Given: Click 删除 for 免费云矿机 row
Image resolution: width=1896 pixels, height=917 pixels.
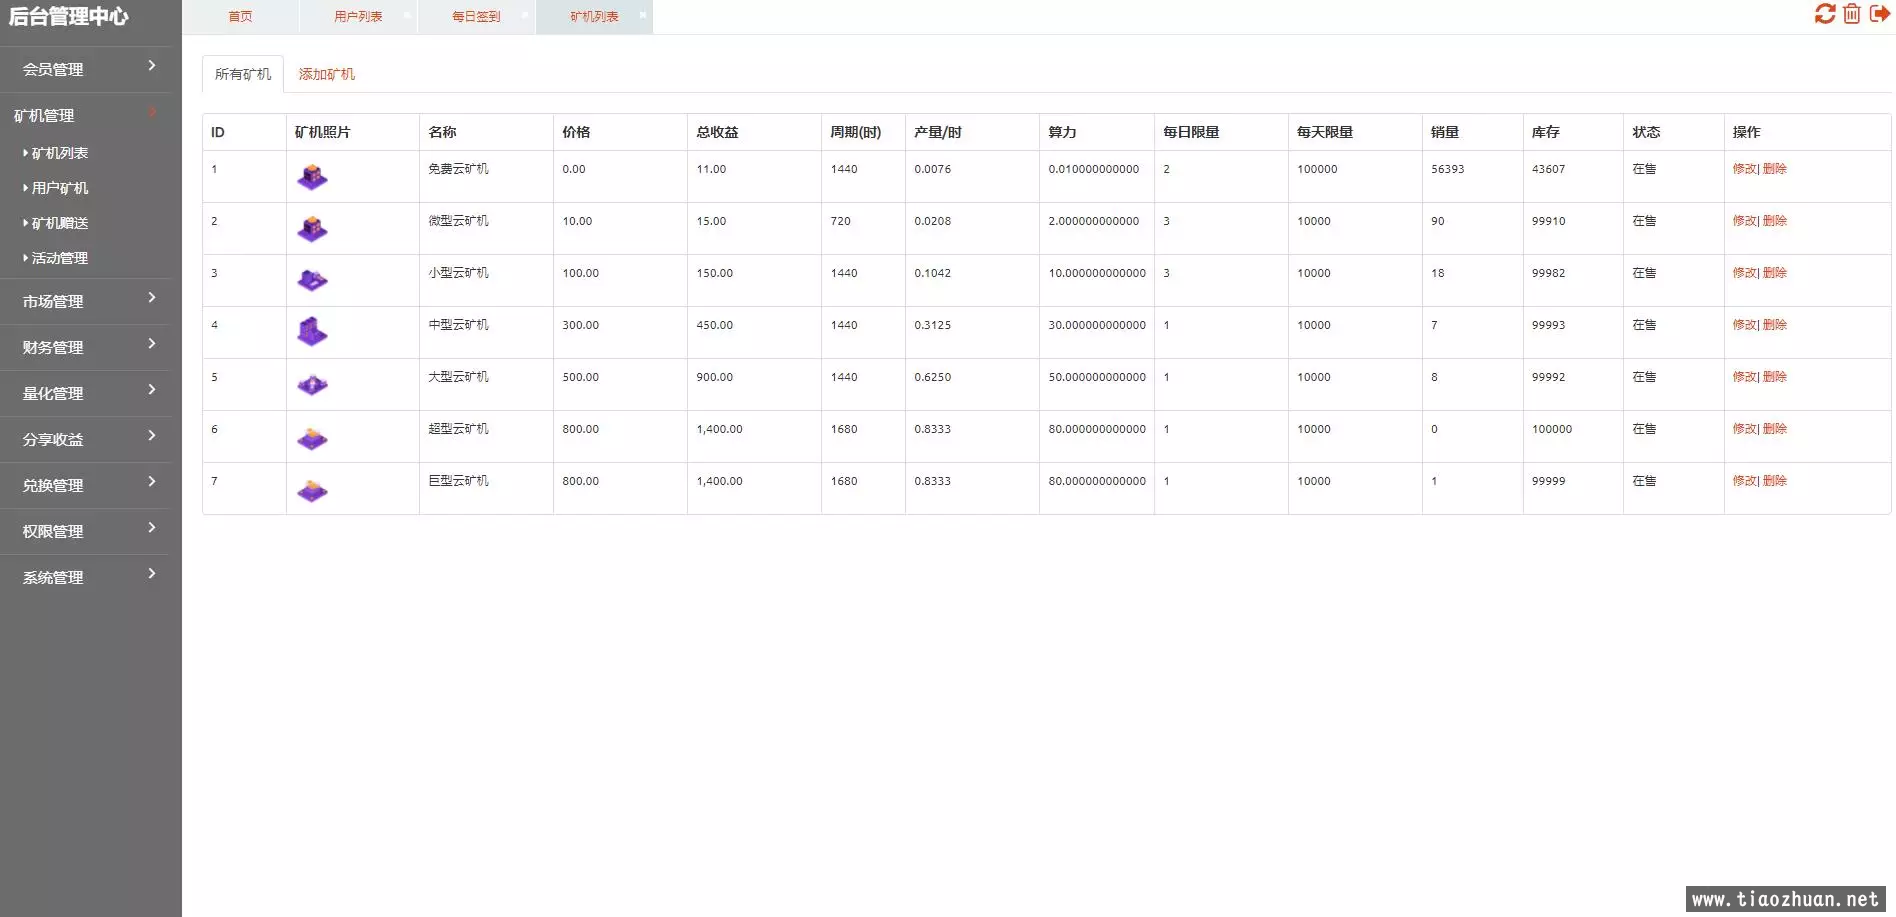Looking at the screenshot, I should click(1775, 169).
